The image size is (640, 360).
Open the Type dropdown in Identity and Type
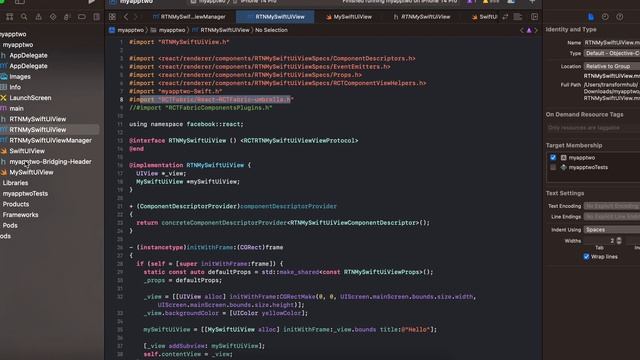click(611, 53)
